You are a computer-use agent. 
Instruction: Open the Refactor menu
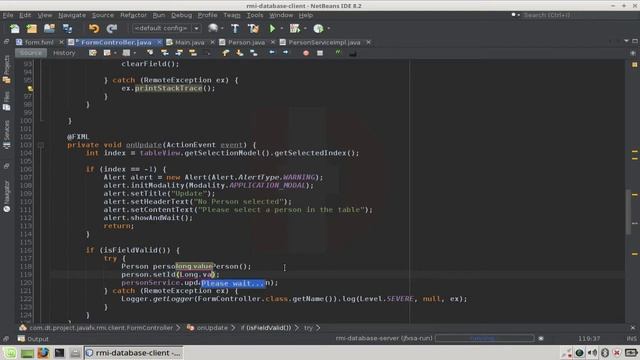click(x=133, y=15)
